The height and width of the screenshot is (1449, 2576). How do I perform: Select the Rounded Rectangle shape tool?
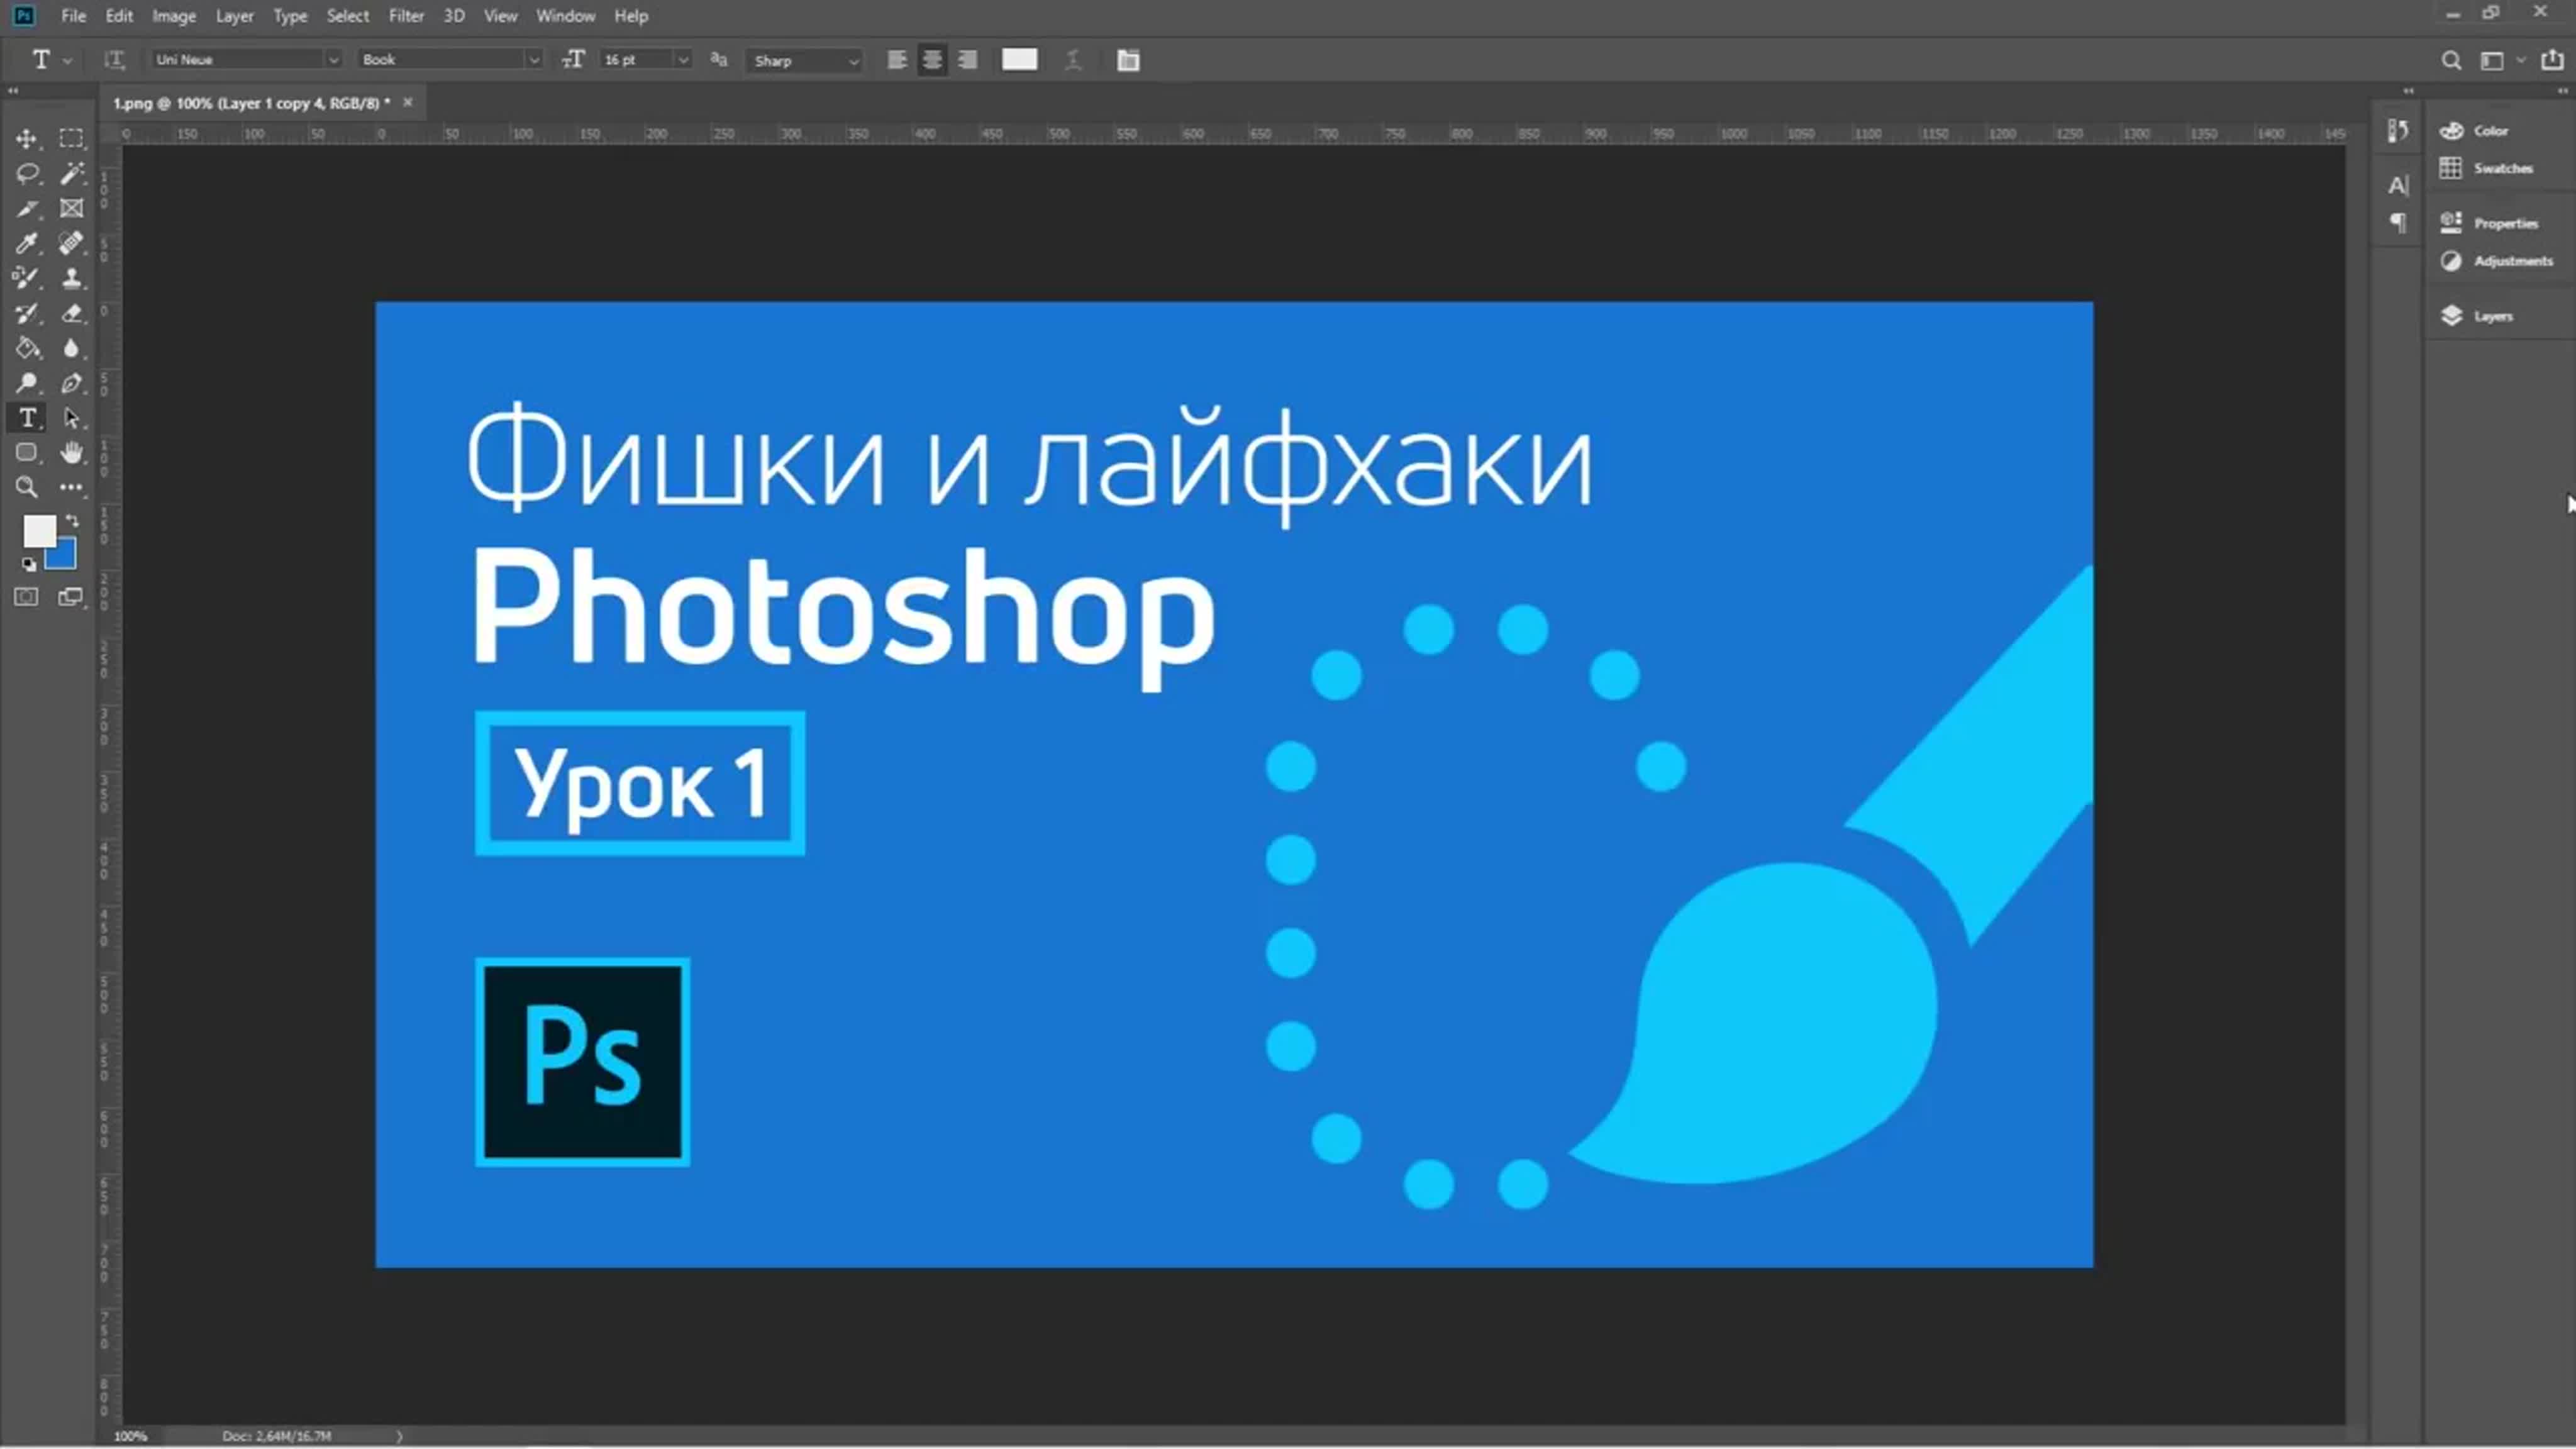(x=27, y=453)
